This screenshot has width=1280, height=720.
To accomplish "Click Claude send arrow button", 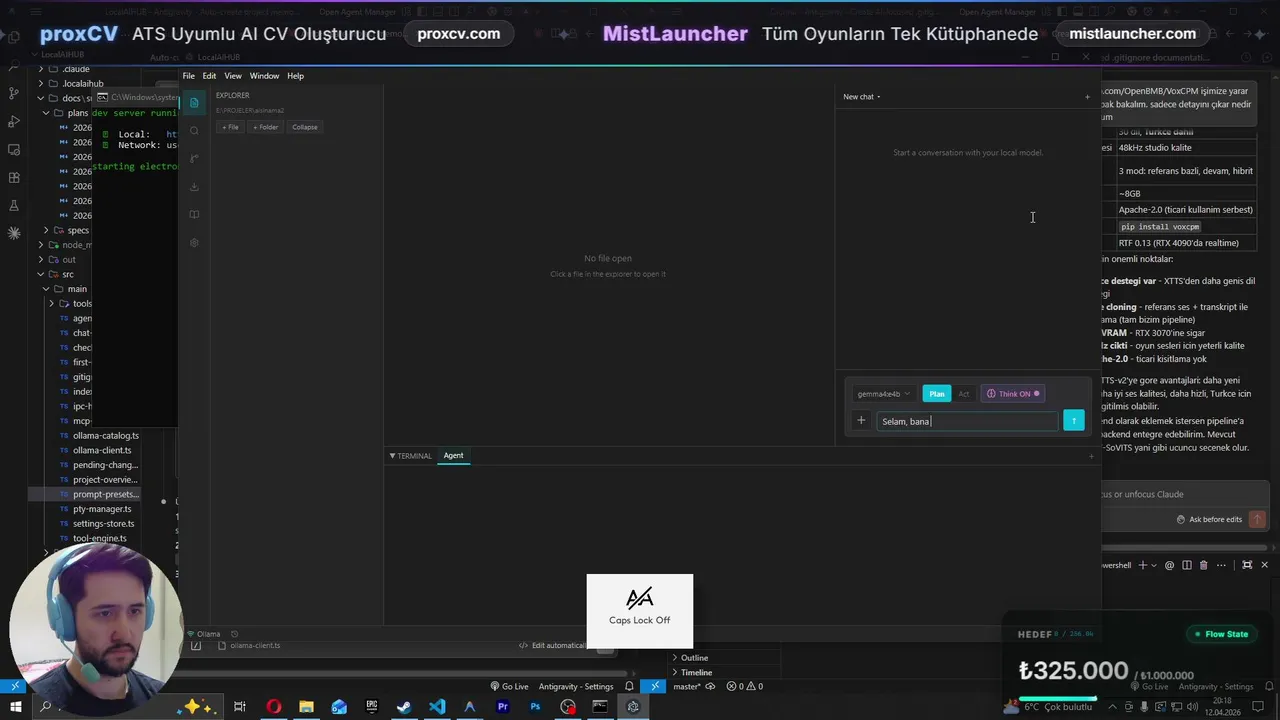I will pos(1258,519).
